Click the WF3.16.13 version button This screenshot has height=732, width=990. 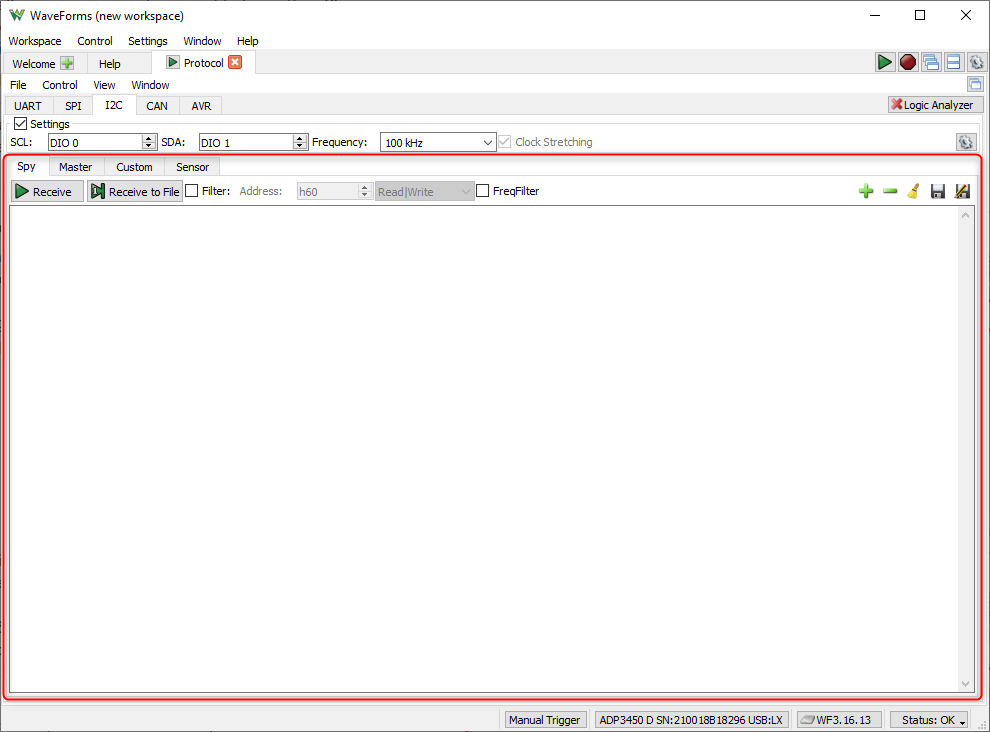click(838, 719)
